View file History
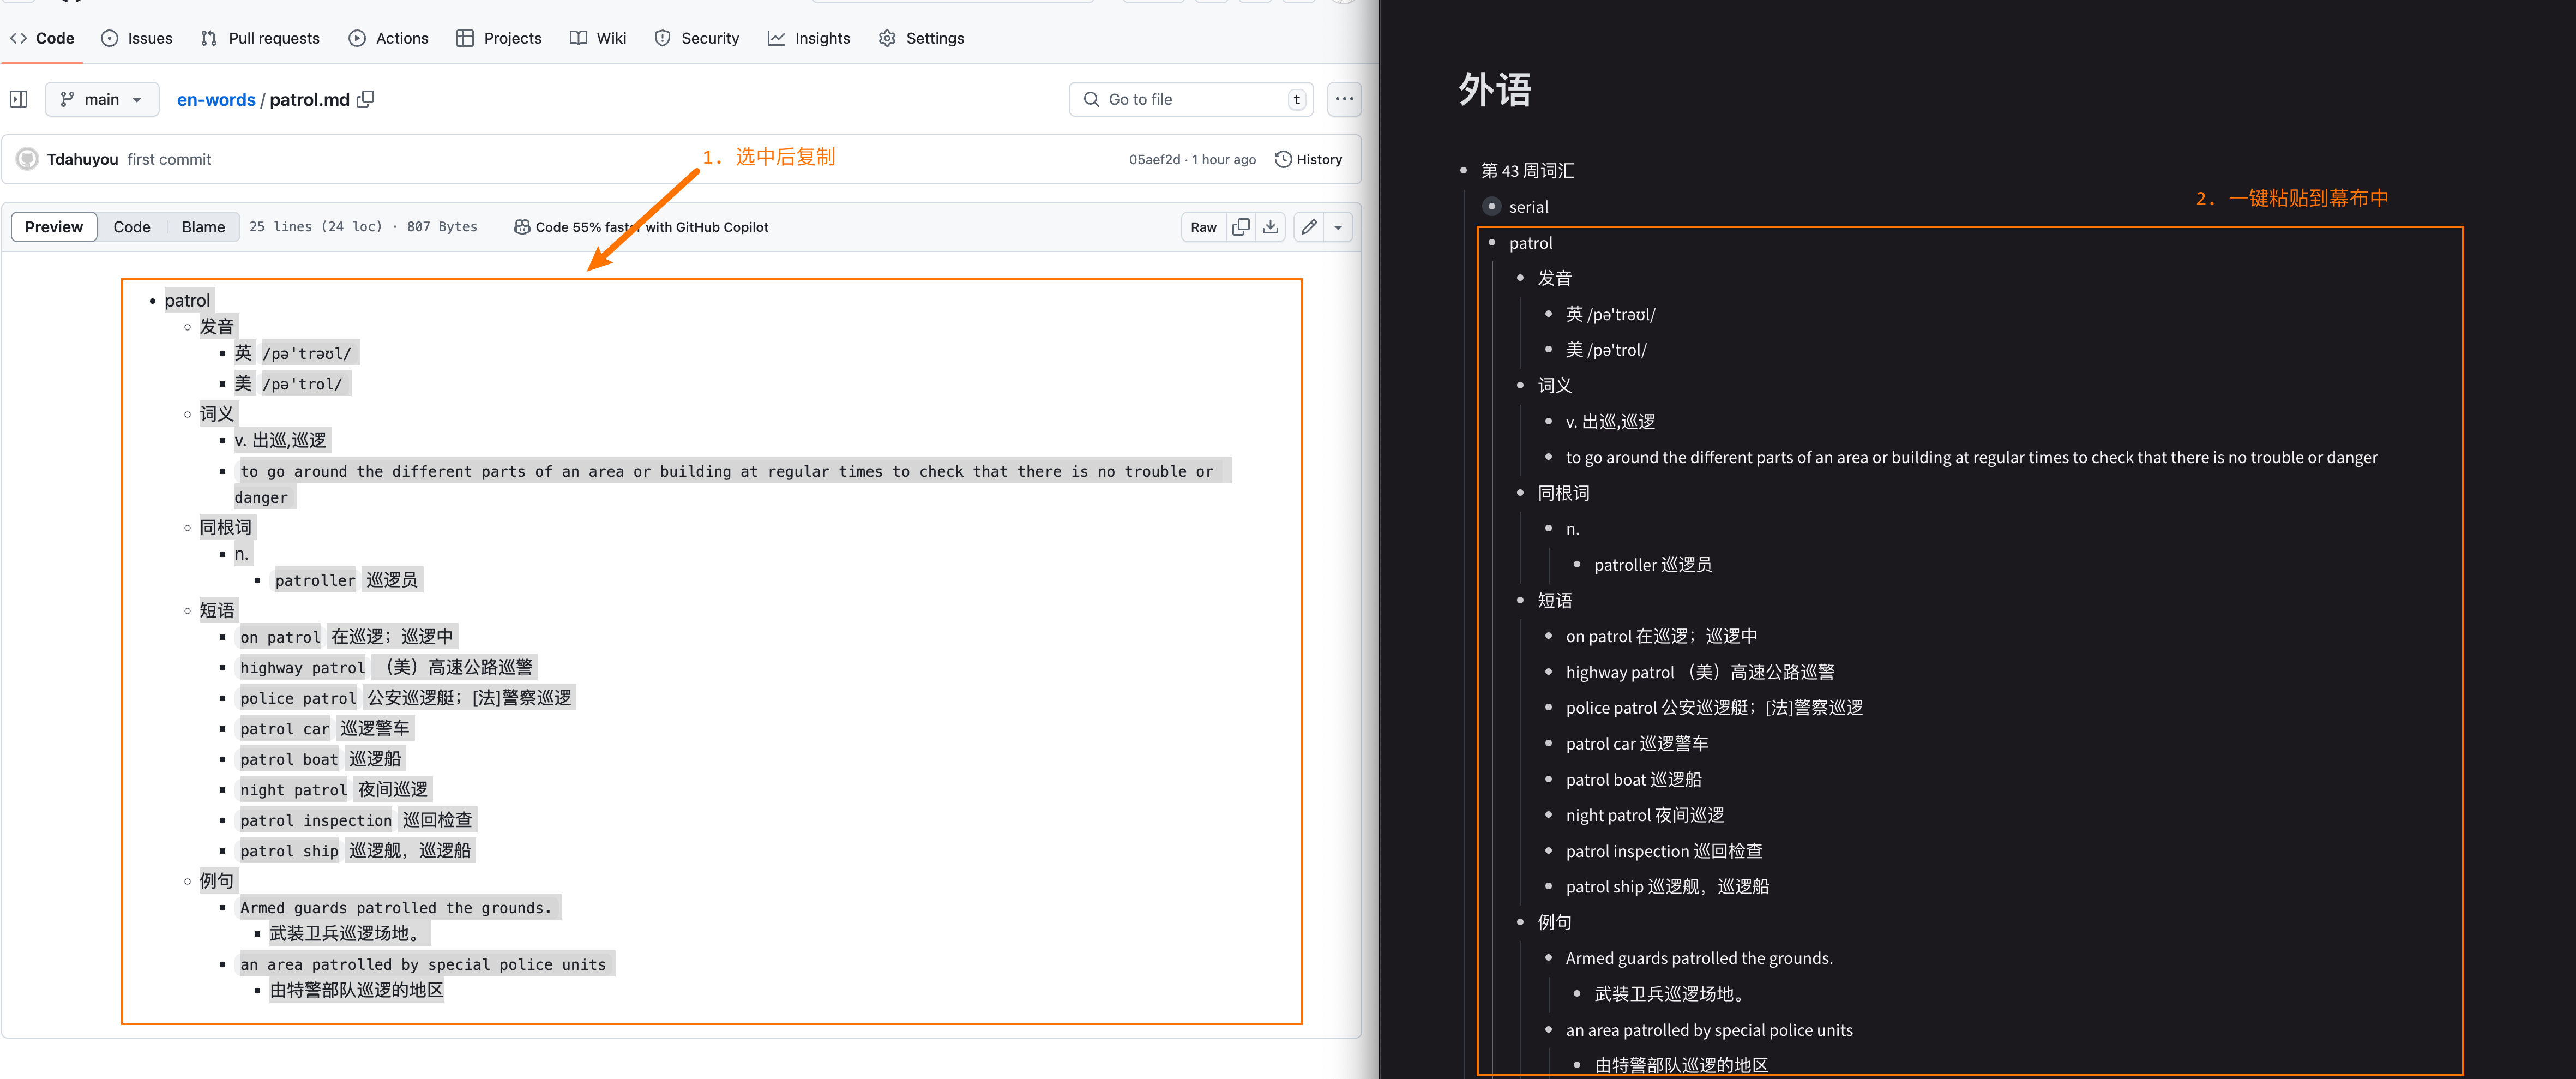Screen dimensions: 2576x1079 (x=1308, y=159)
